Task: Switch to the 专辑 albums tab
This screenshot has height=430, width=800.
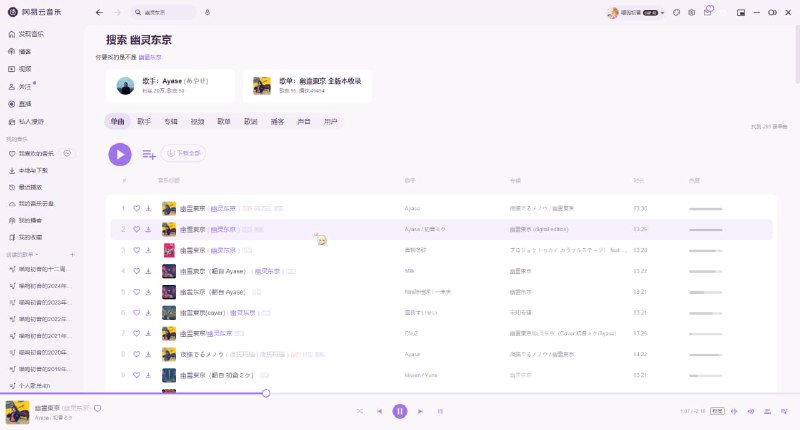Action: coord(170,121)
